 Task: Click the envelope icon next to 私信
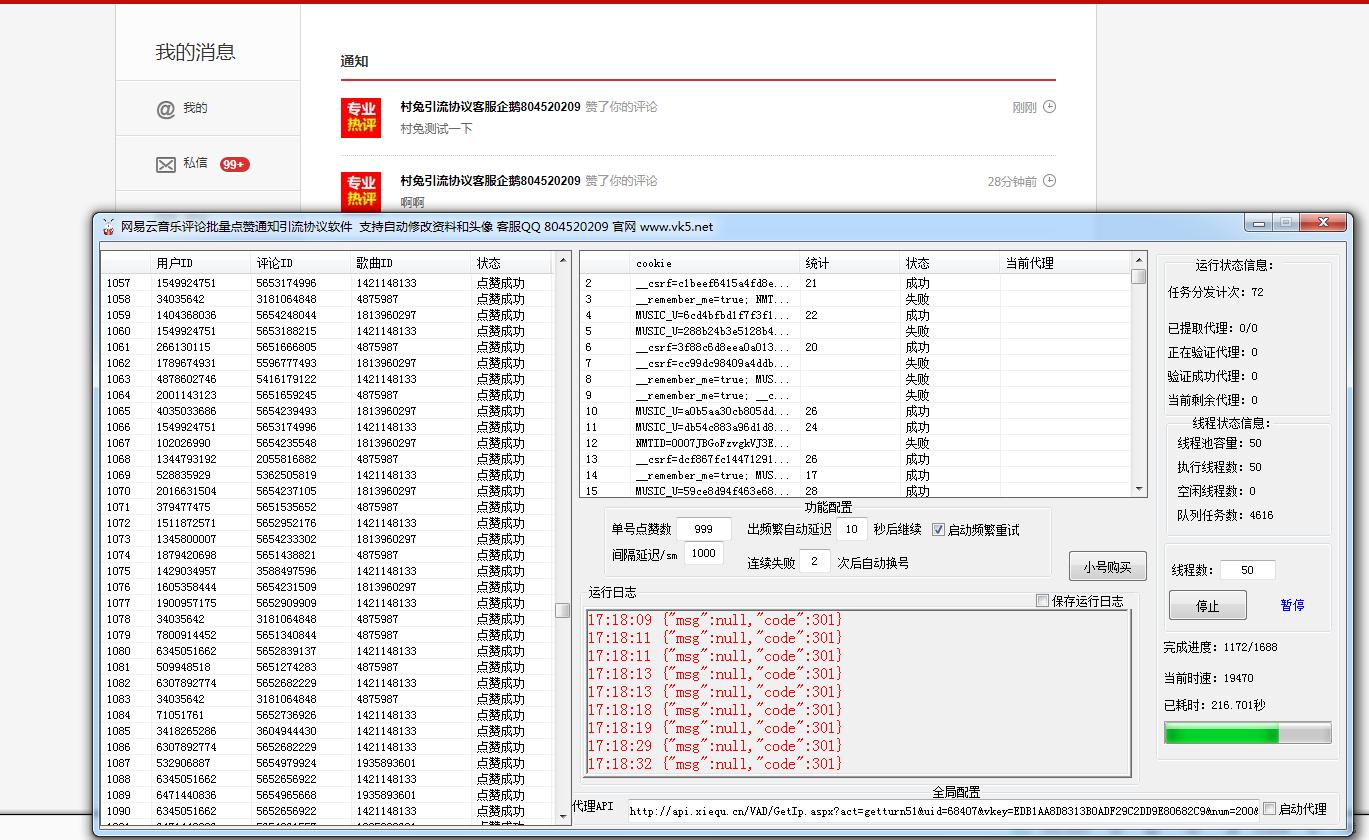tap(166, 164)
